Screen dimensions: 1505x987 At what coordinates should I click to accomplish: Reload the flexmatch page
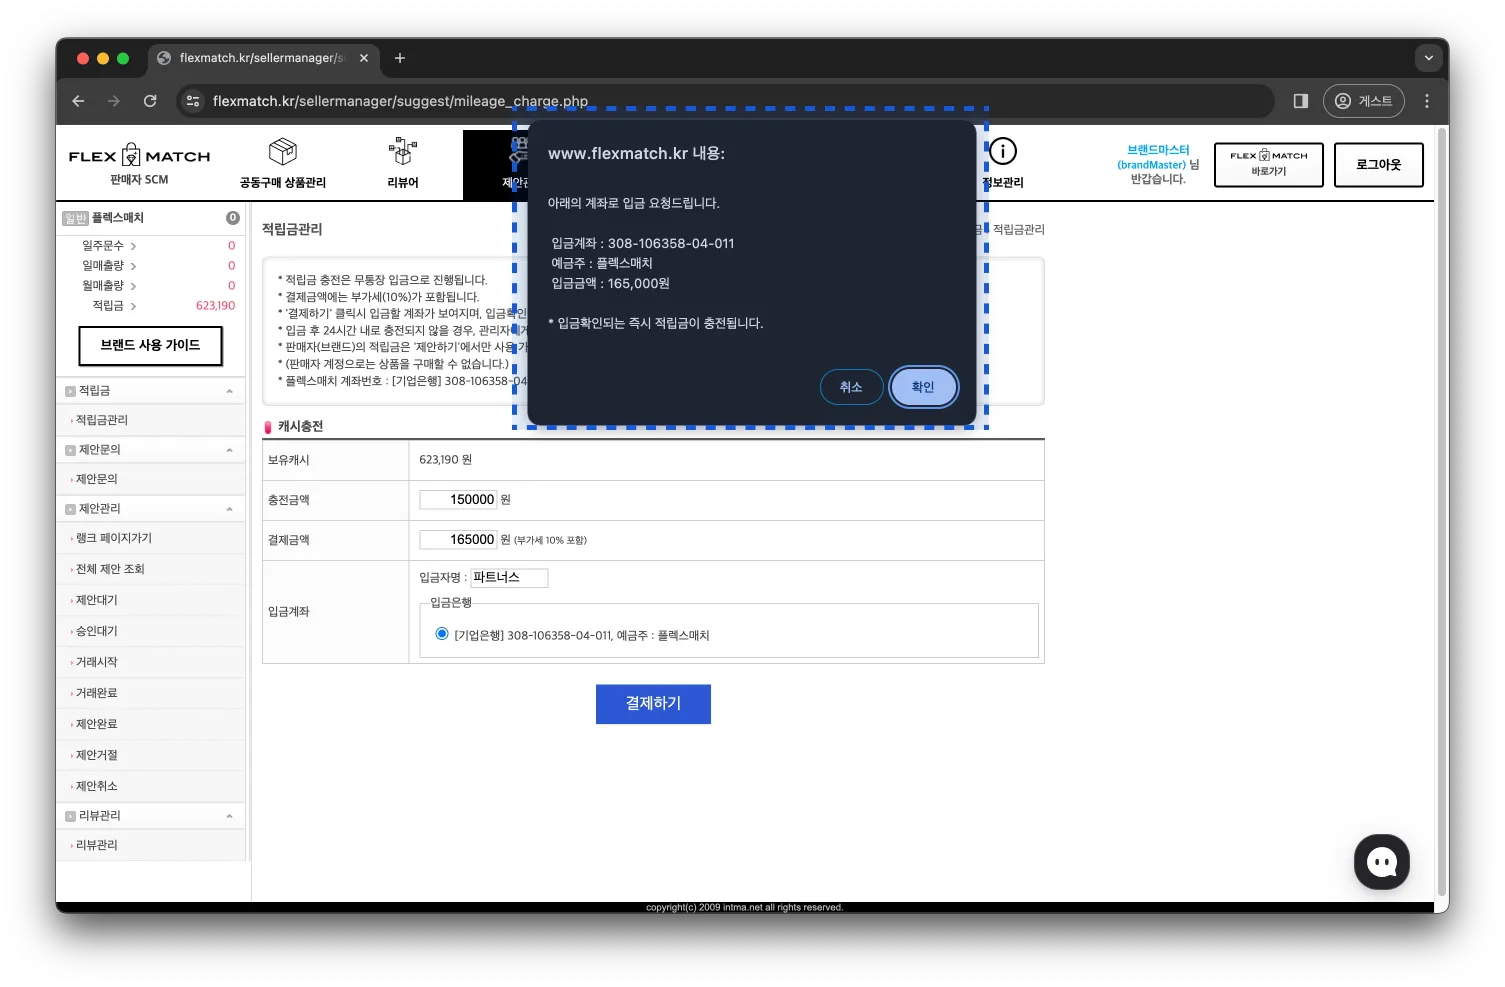click(150, 101)
